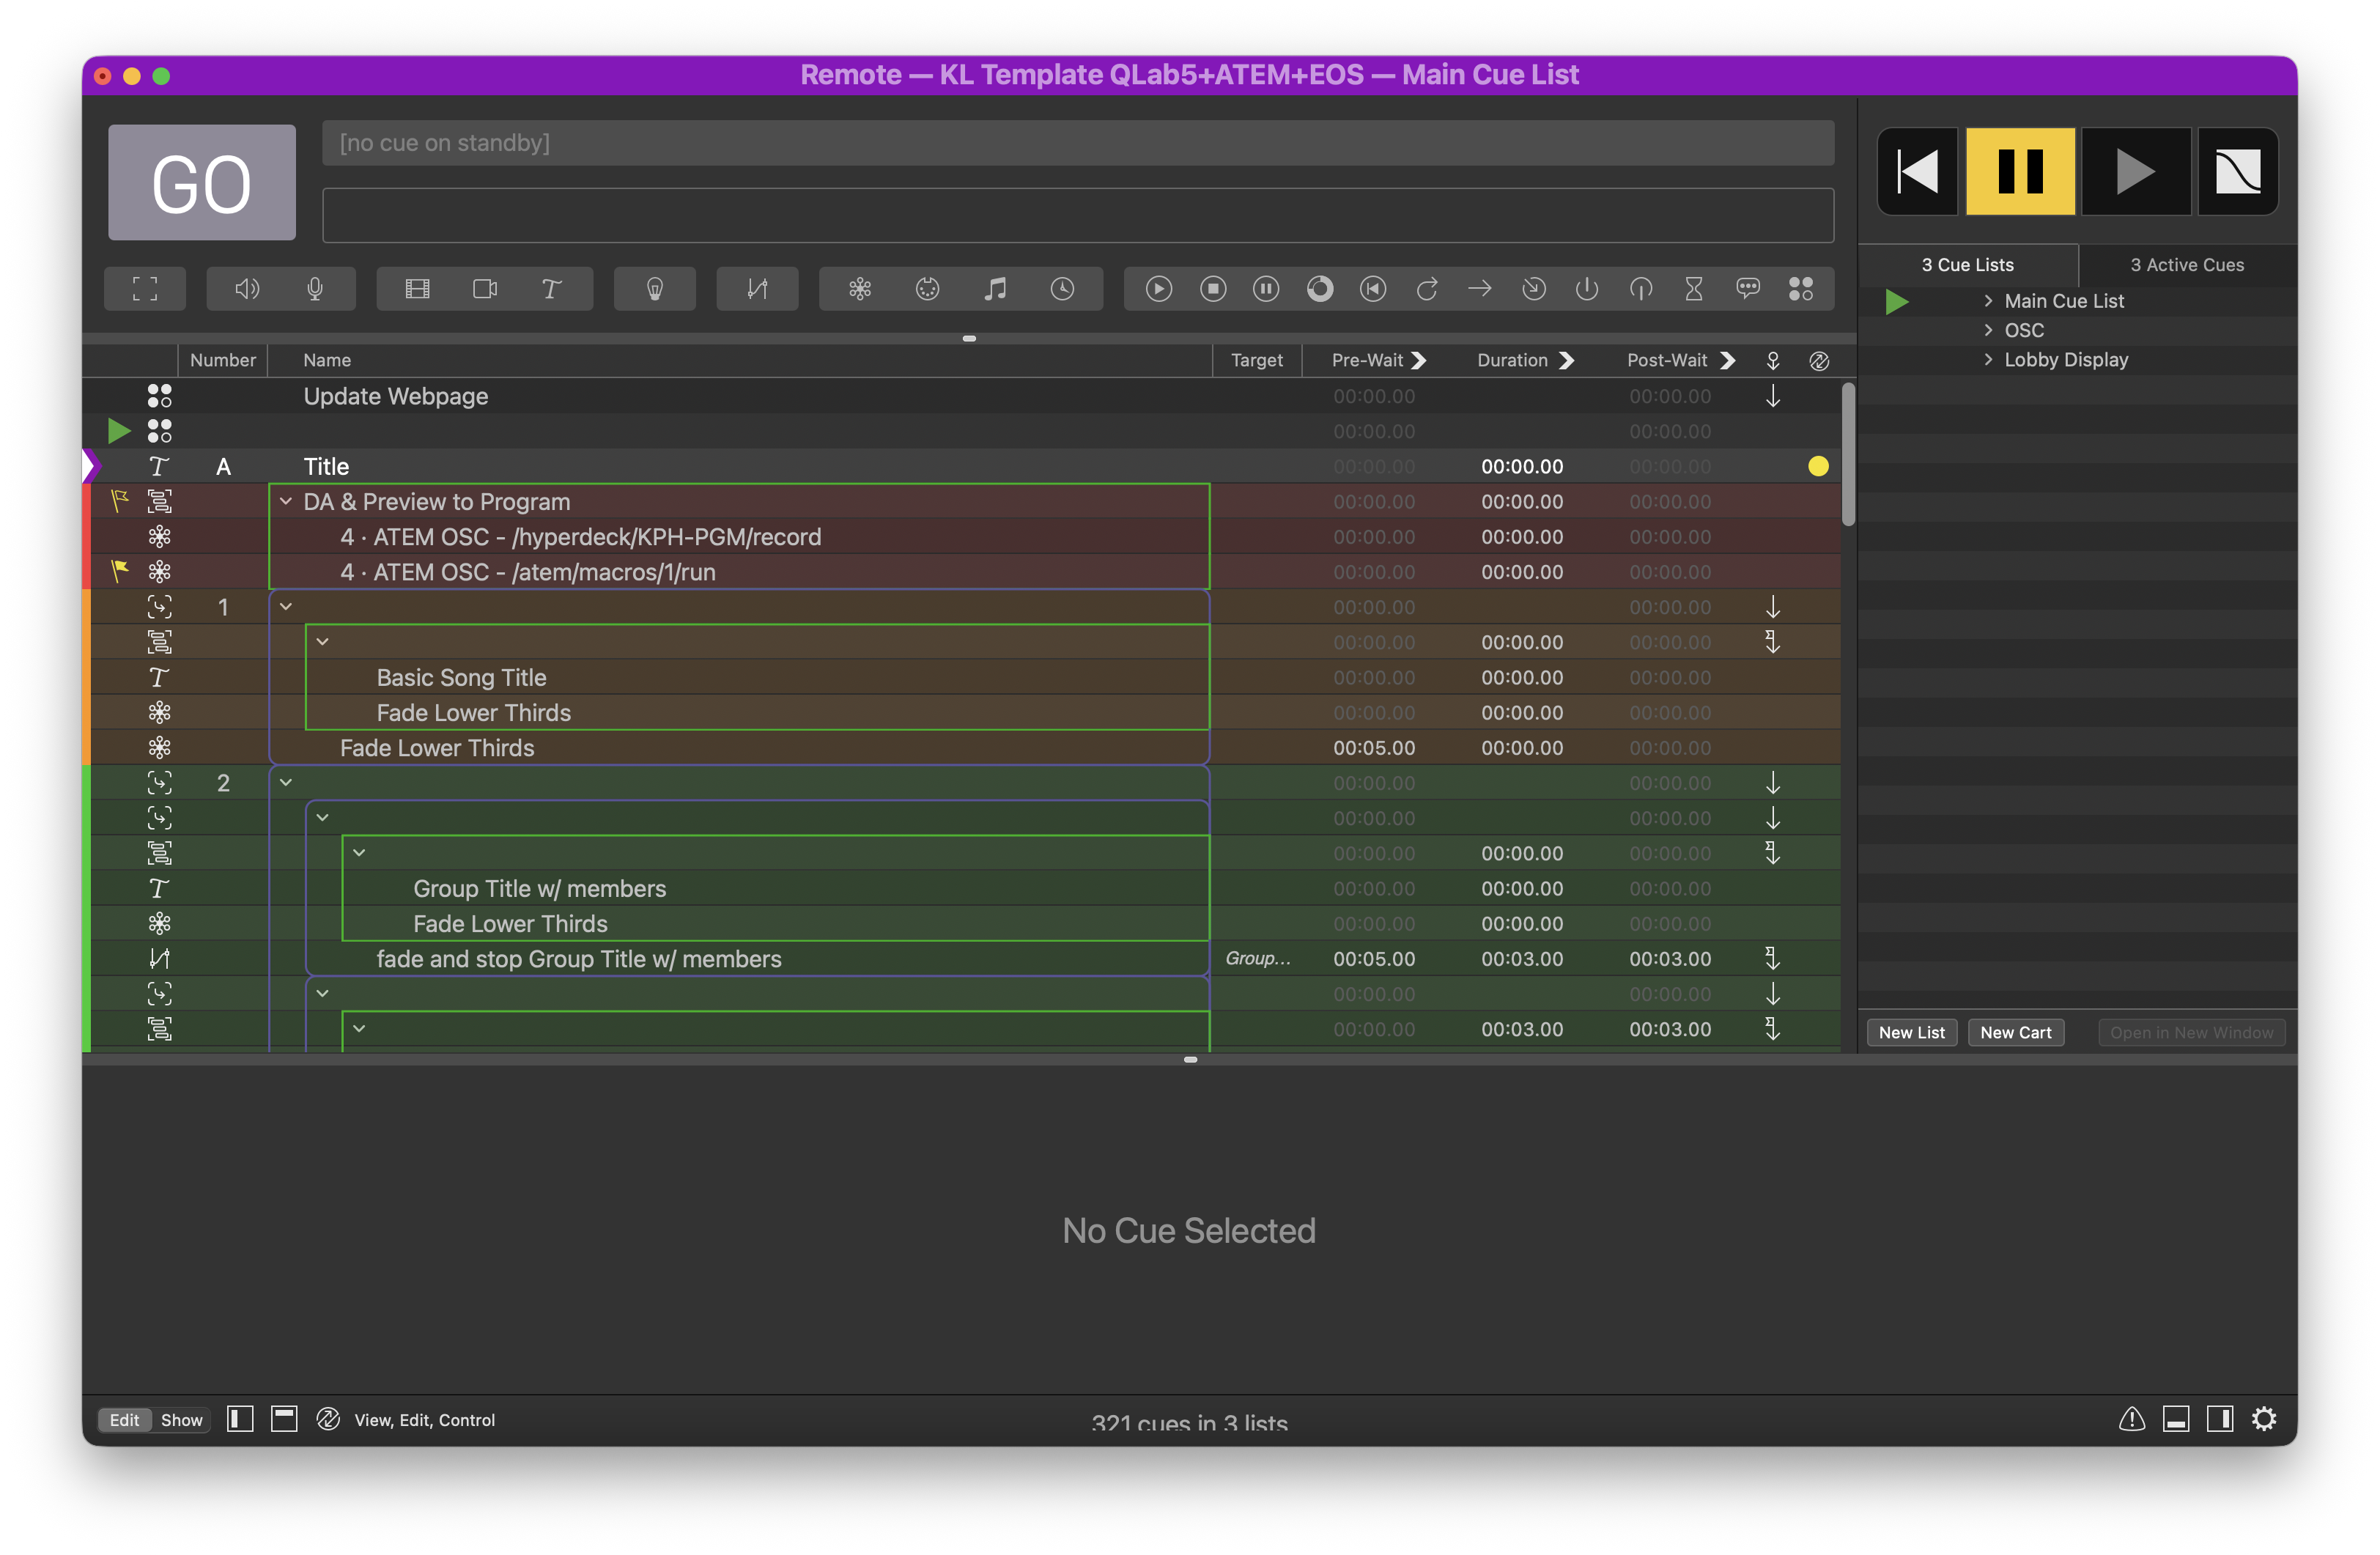The width and height of the screenshot is (2380, 1555).
Task: Add a GoTo cue from toolbar
Action: click(1480, 289)
